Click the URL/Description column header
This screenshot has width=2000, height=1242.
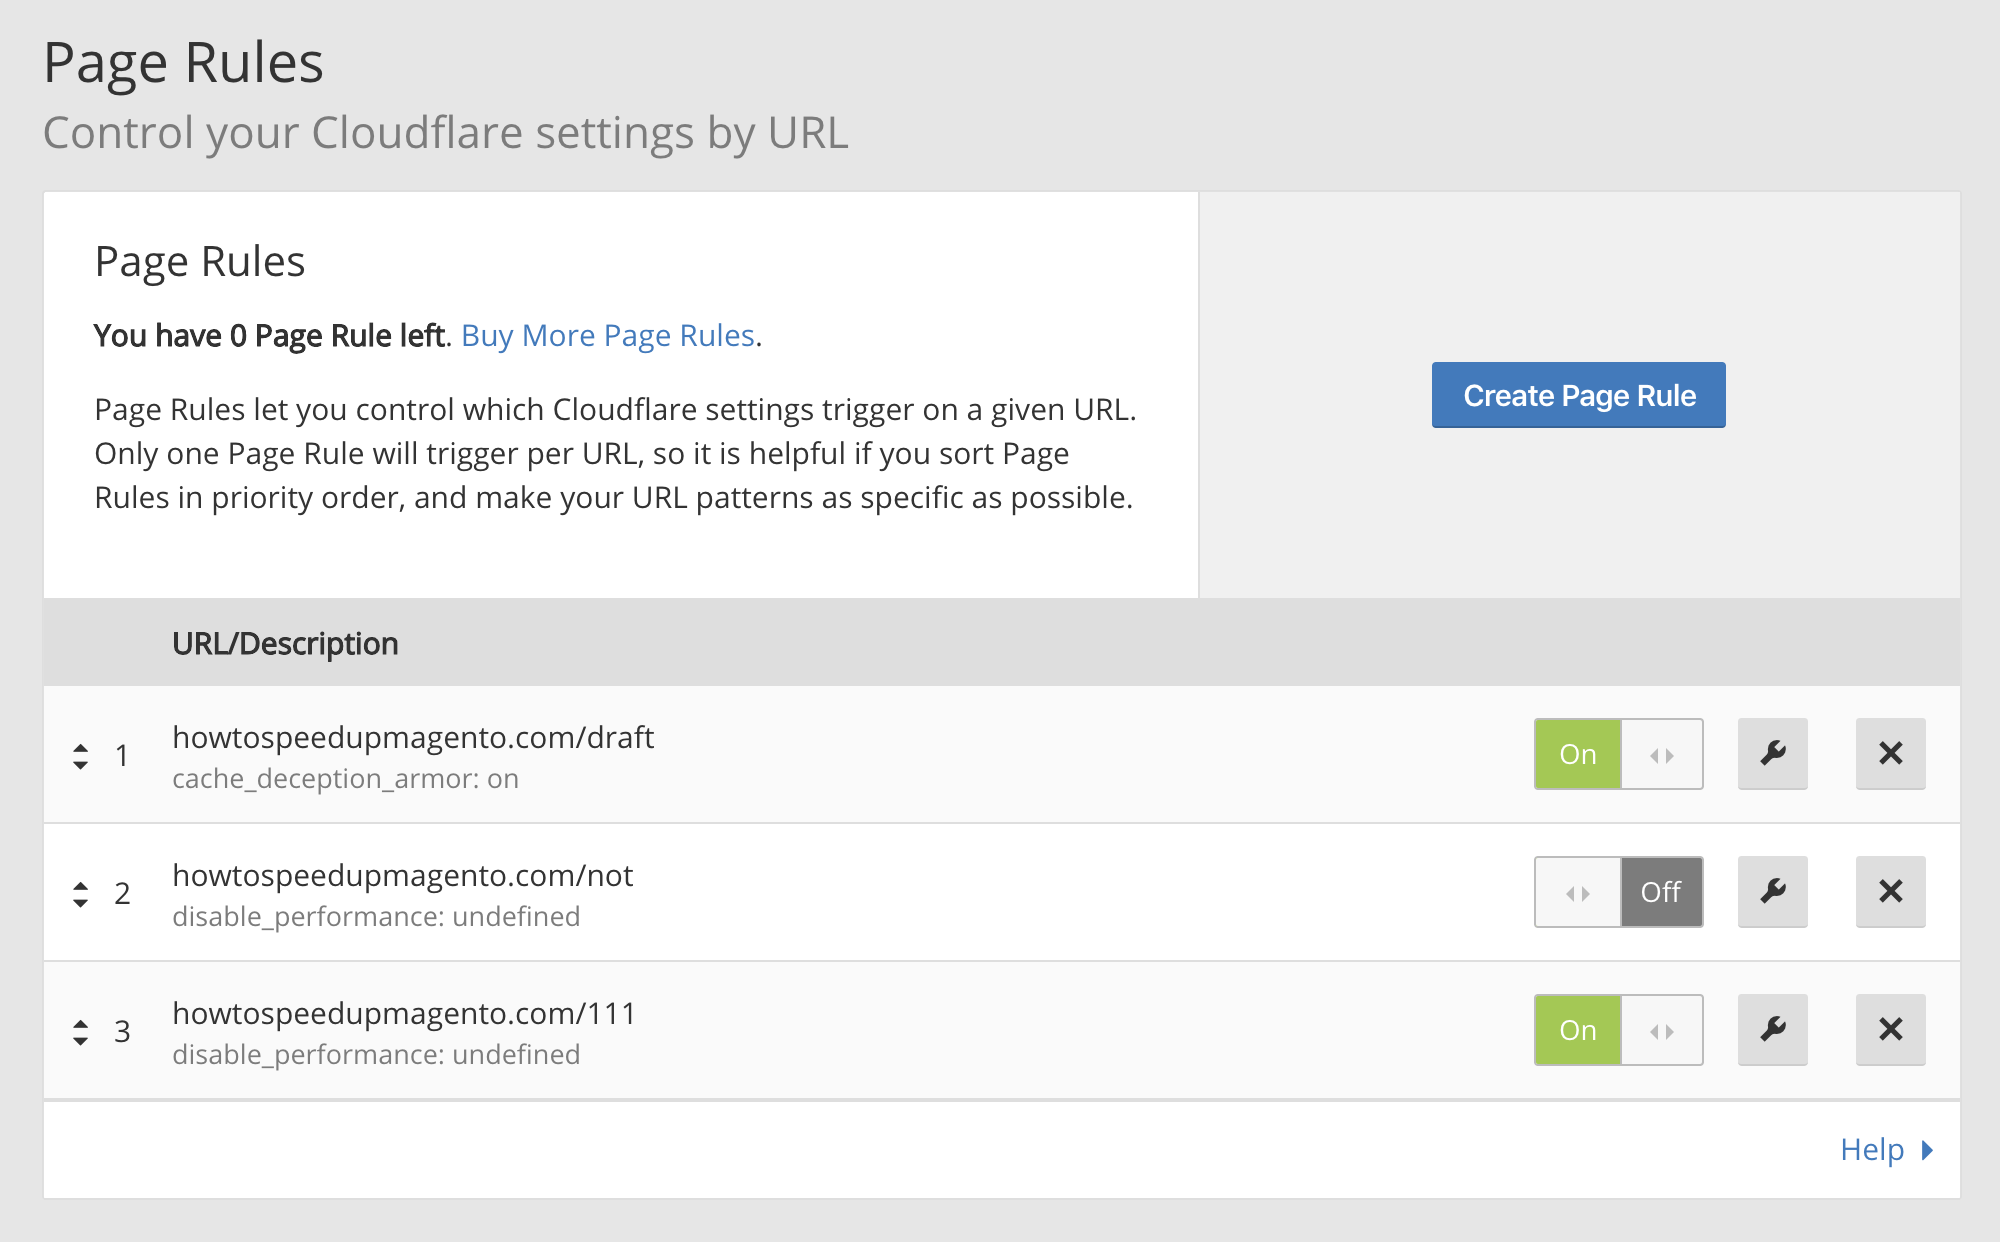pos(285,644)
